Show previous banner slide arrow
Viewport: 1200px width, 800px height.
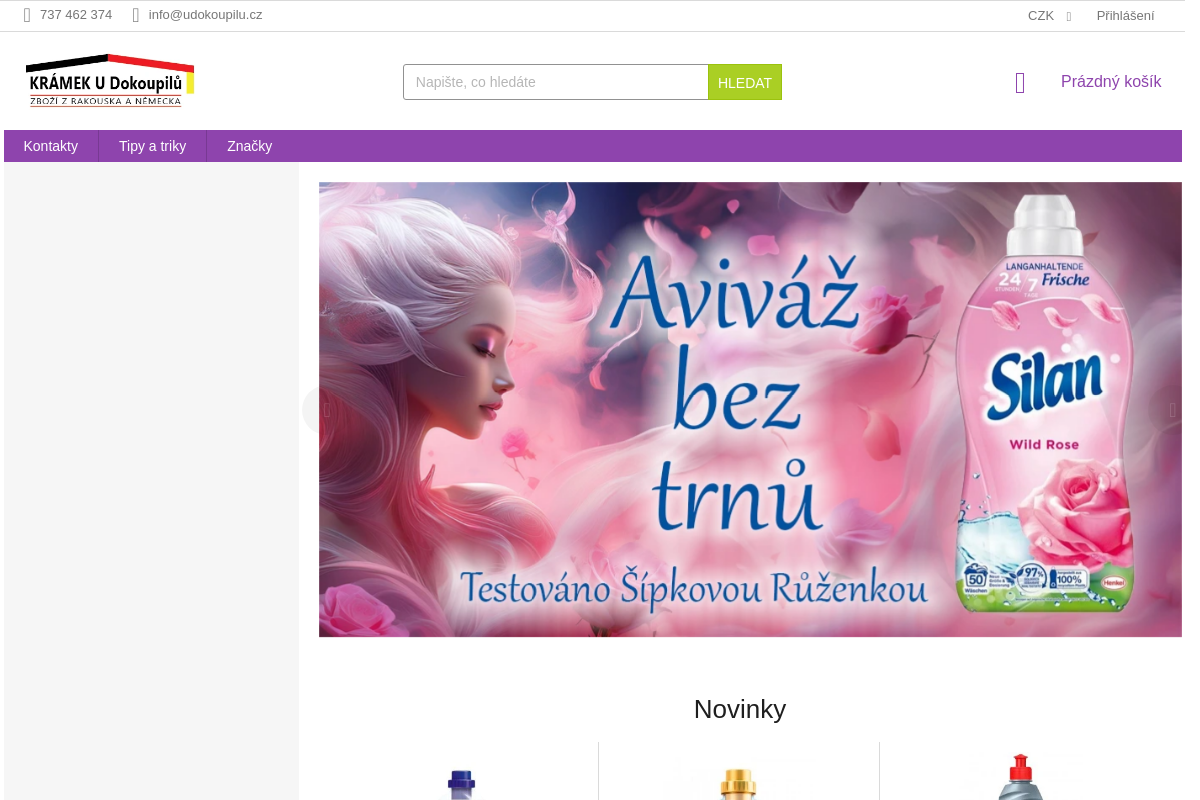[x=326, y=410]
